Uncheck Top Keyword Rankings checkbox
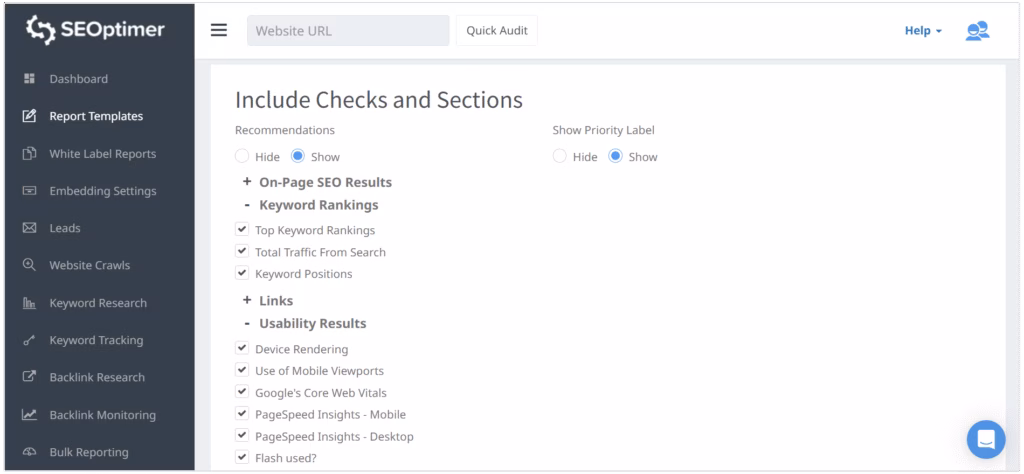The image size is (1024, 474). [x=242, y=230]
